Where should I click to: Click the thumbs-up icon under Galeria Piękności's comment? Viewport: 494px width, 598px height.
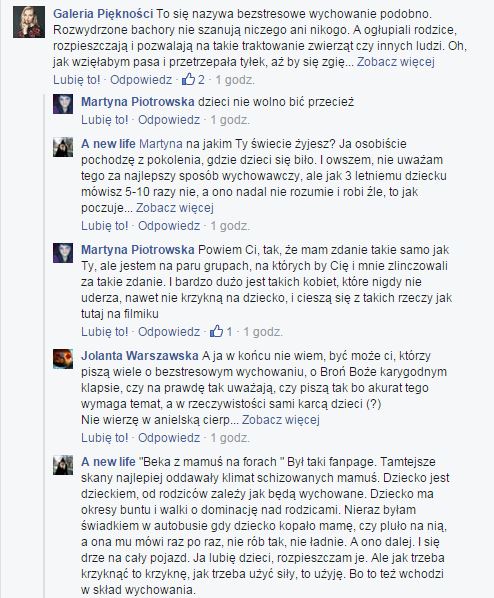pos(188,79)
